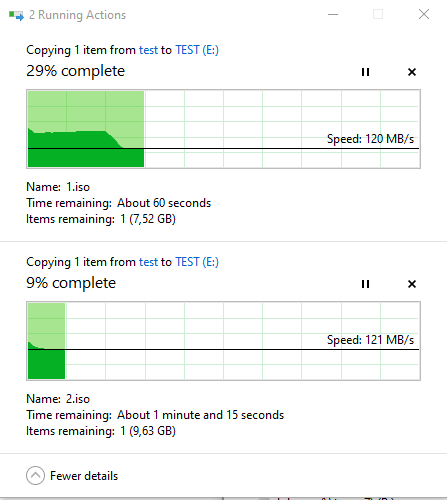This screenshot has width=447, height=500.
Task: Minimize the Running Actions window
Action: [x=333, y=15]
